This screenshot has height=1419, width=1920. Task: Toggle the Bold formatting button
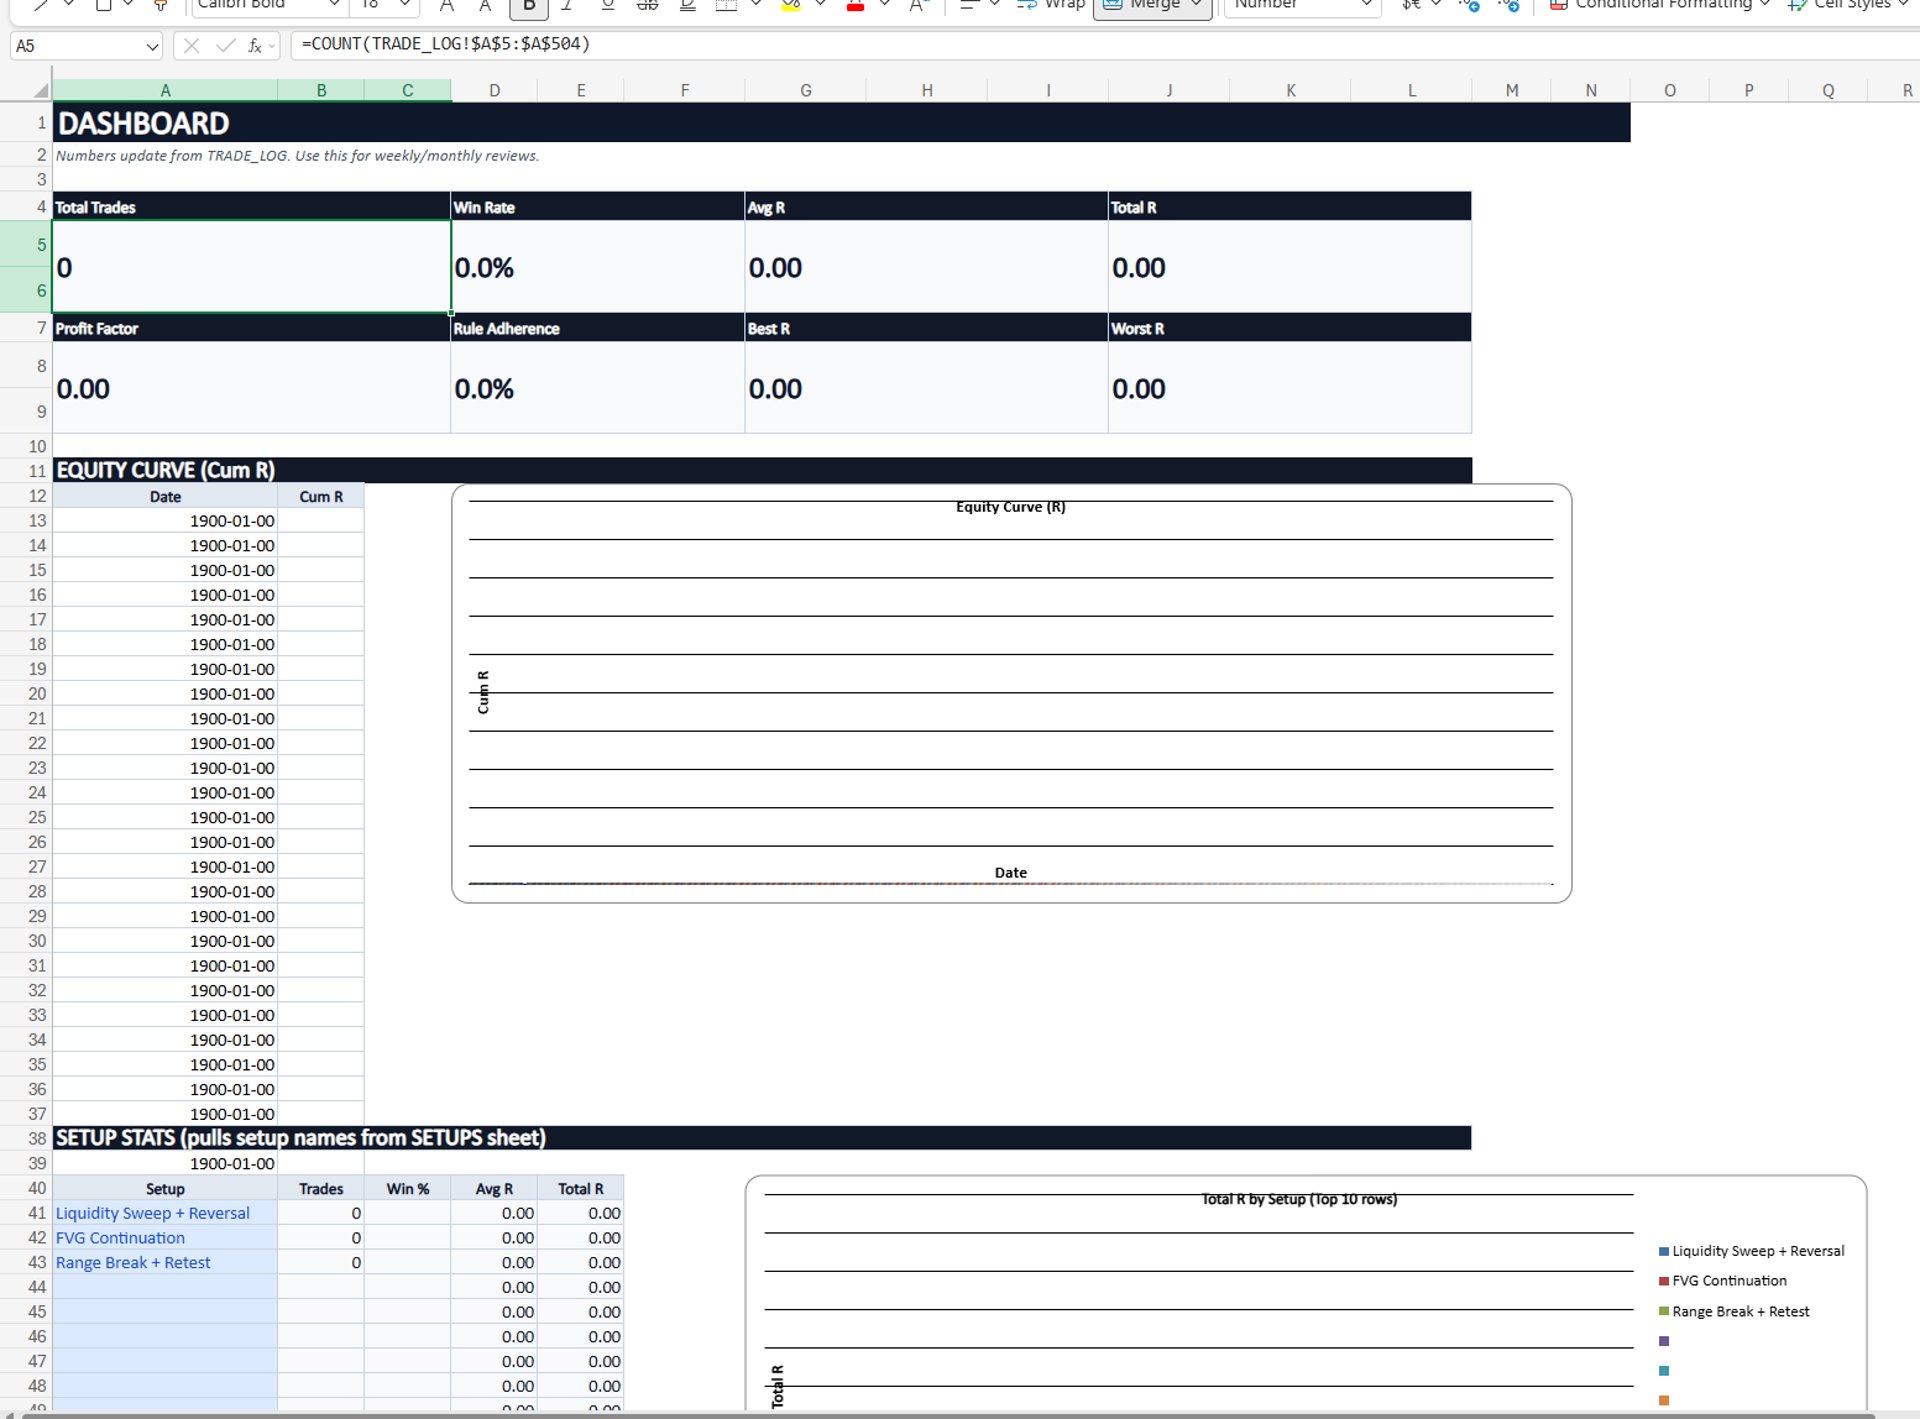tap(529, 6)
